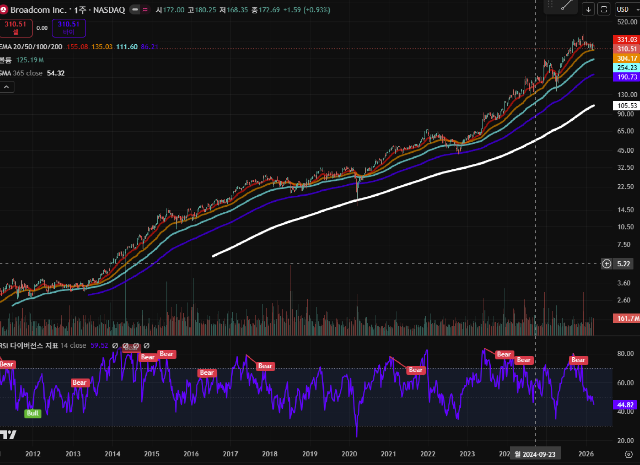Click the down-arrow button near USD

coord(588,9)
